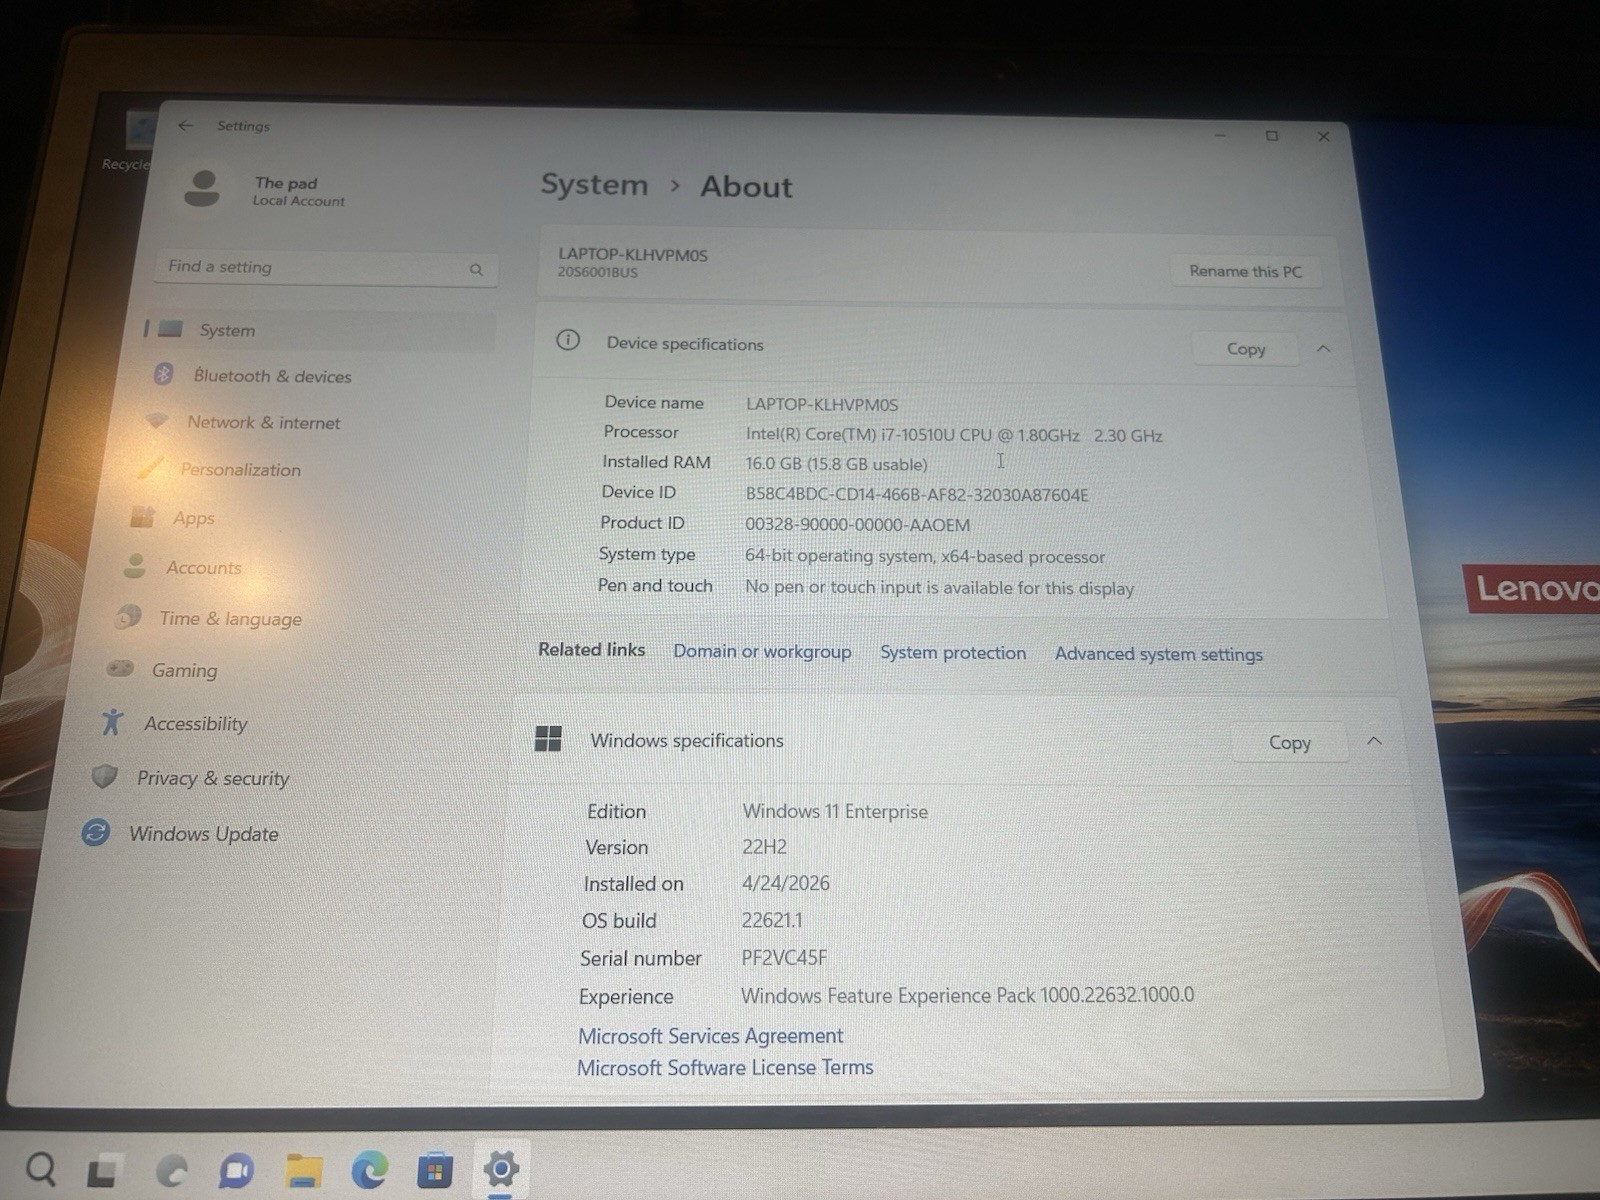Open File Explorer from the taskbar
1600x1200 pixels.
click(304, 1170)
